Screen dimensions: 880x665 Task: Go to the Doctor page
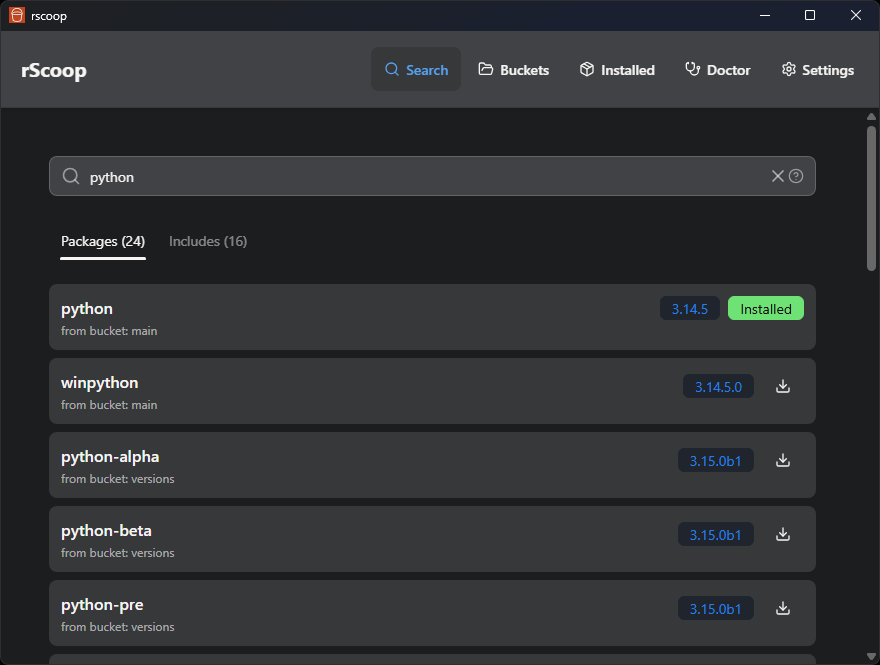[x=717, y=70]
